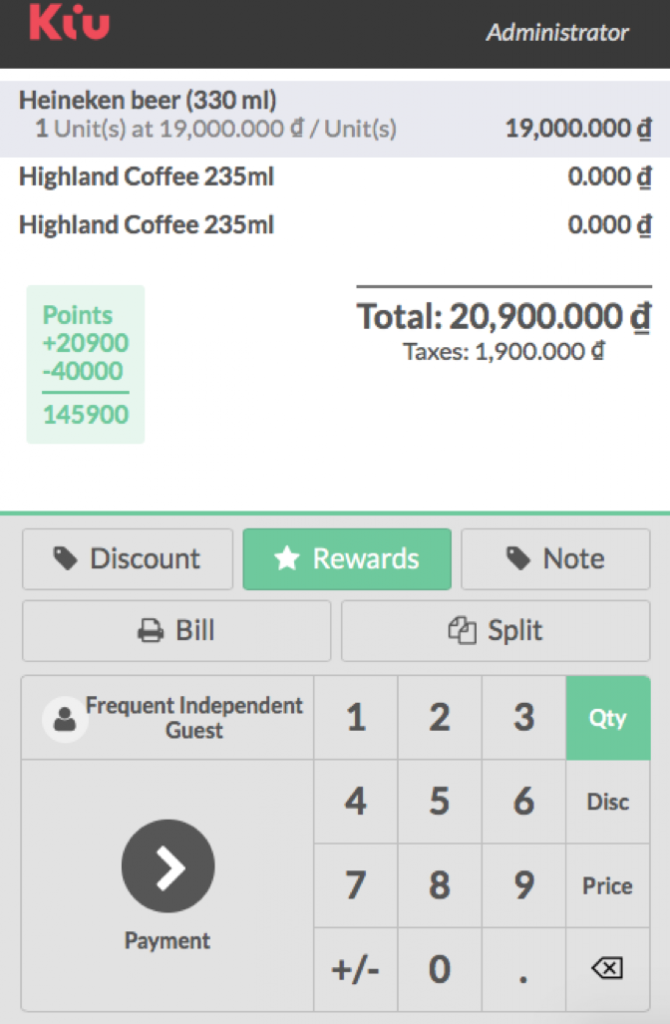This screenshot has height=1024, width=670.
Task: Activate Qty keypad mode
Action: [x=608, y=718]
